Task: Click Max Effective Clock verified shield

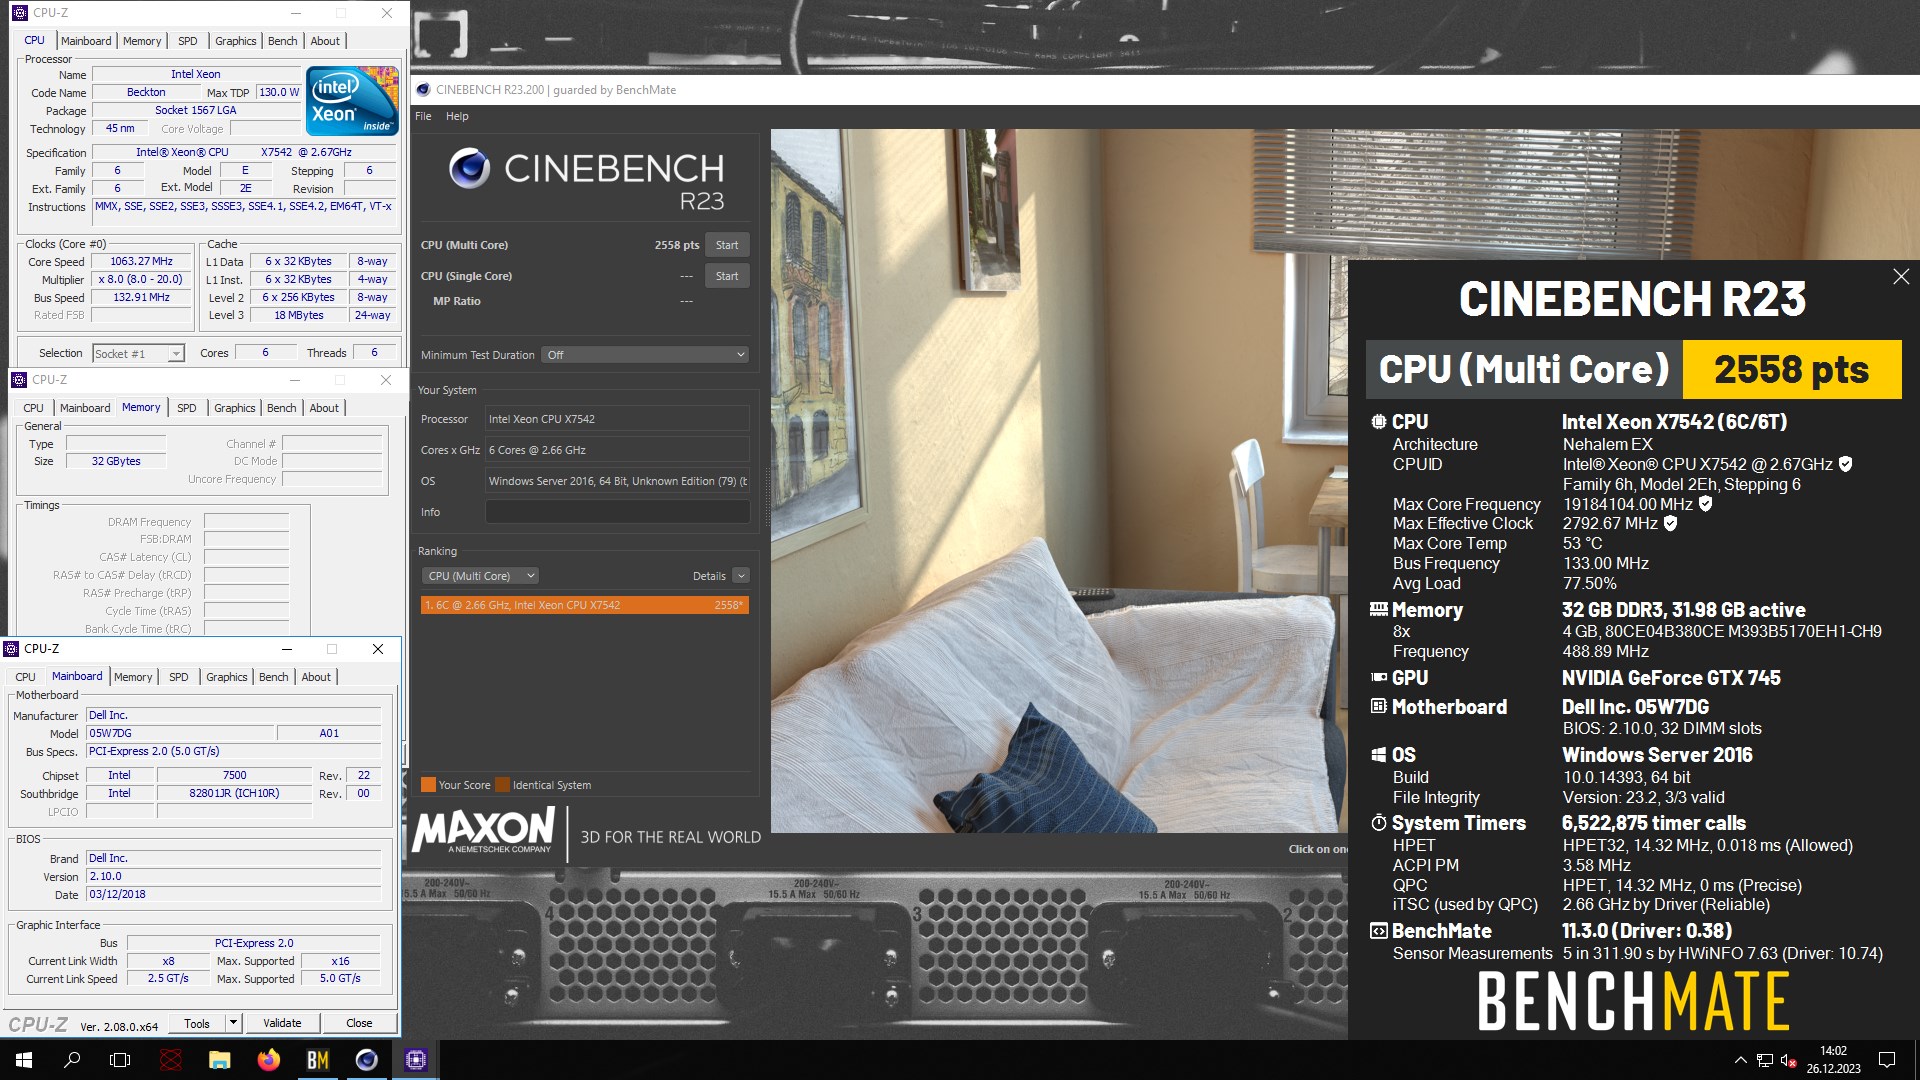Action: [1670, 523]
